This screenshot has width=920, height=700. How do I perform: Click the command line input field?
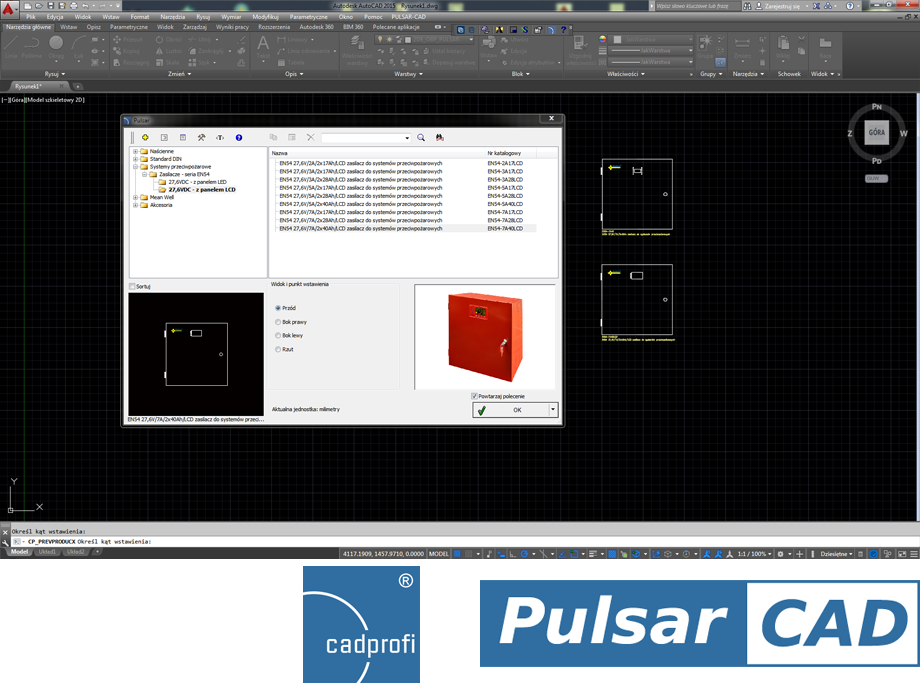464,542
